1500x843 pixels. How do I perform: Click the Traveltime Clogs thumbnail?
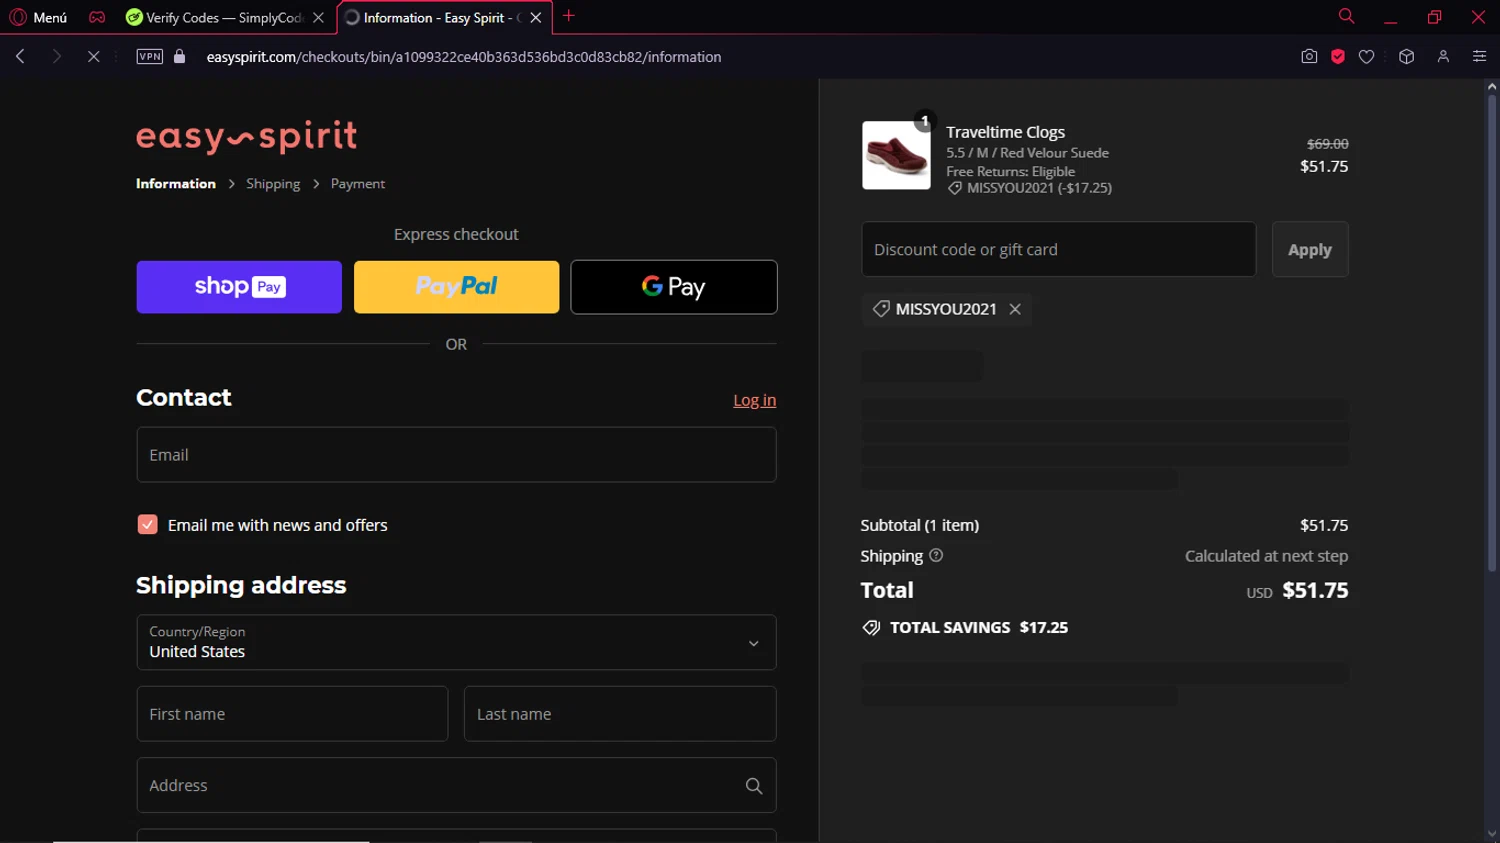click(x=896, y=155)
